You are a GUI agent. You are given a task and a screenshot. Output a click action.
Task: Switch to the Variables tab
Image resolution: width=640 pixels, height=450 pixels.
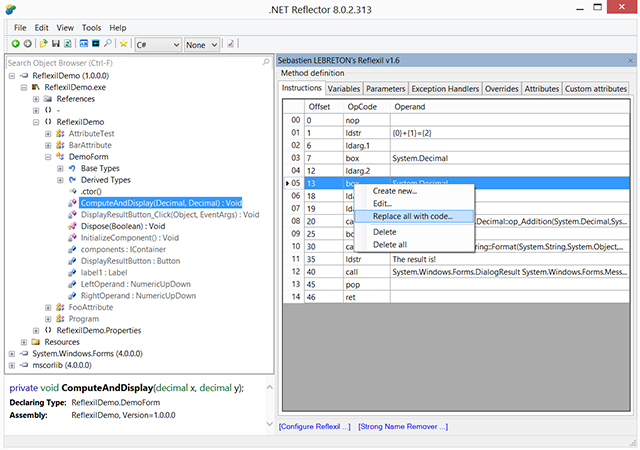pyautogui.click(x=344, y=89)
